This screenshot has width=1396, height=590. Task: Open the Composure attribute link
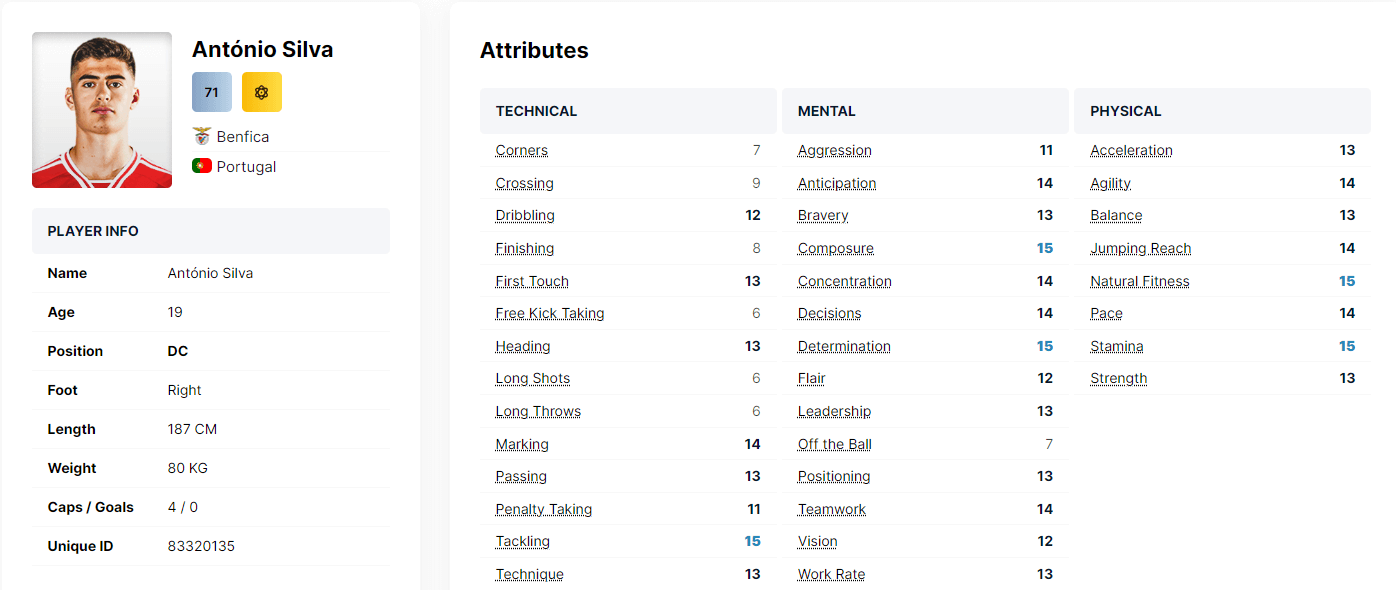click(835, 247)
